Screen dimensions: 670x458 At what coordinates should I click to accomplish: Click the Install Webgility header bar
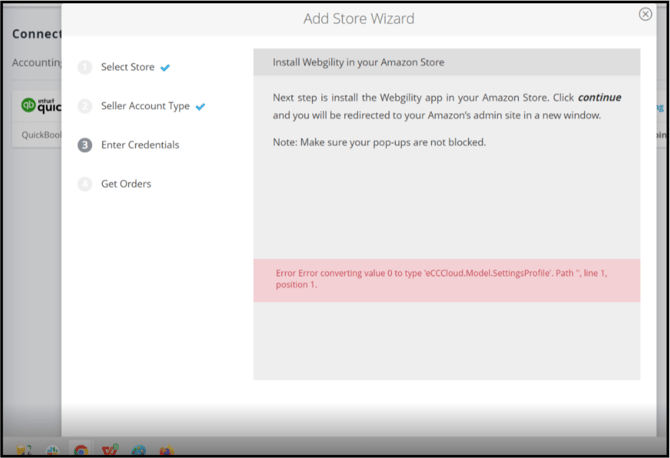pos(446,62)
